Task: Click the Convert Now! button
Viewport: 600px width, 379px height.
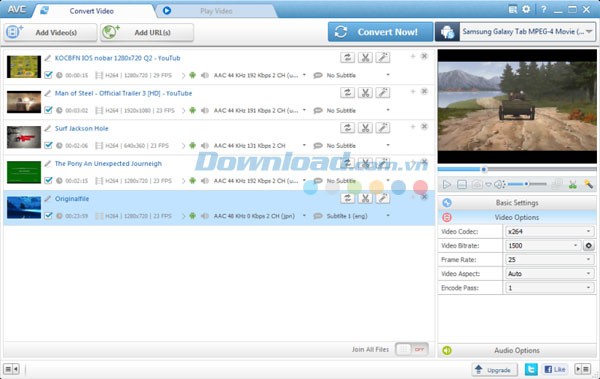Action: point(380,32)
